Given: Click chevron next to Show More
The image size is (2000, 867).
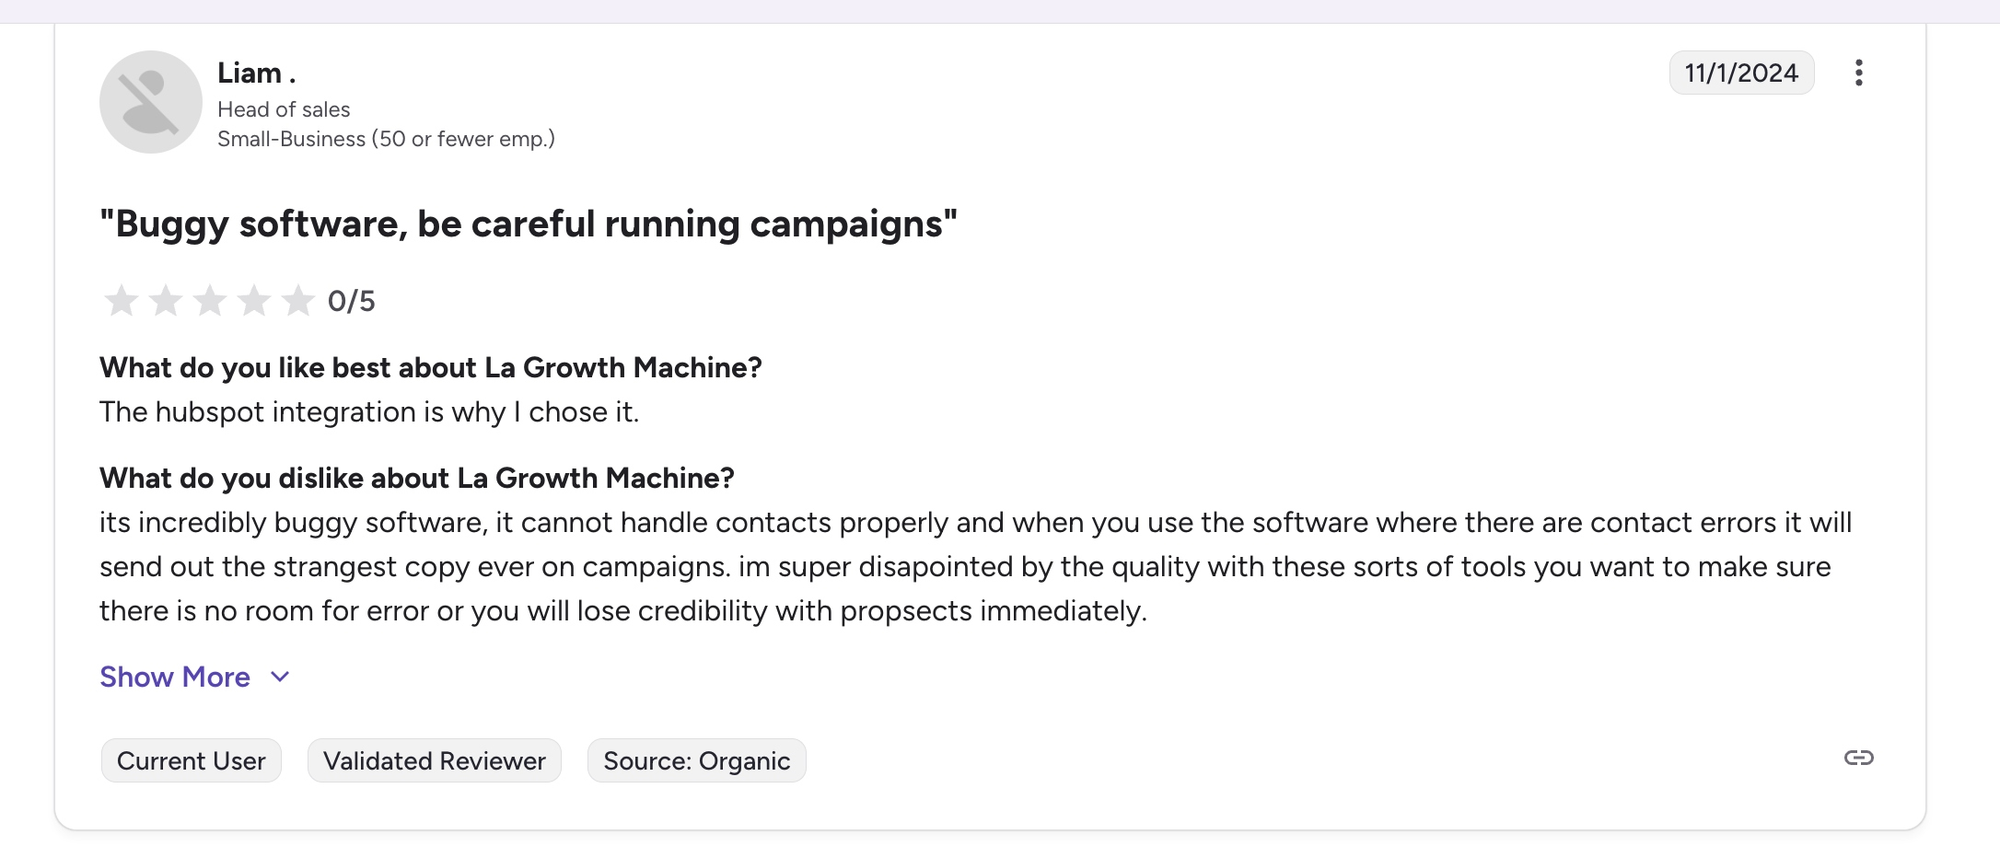Looking at the screenshot, I should pyautogui.click(x=281, y=677).
